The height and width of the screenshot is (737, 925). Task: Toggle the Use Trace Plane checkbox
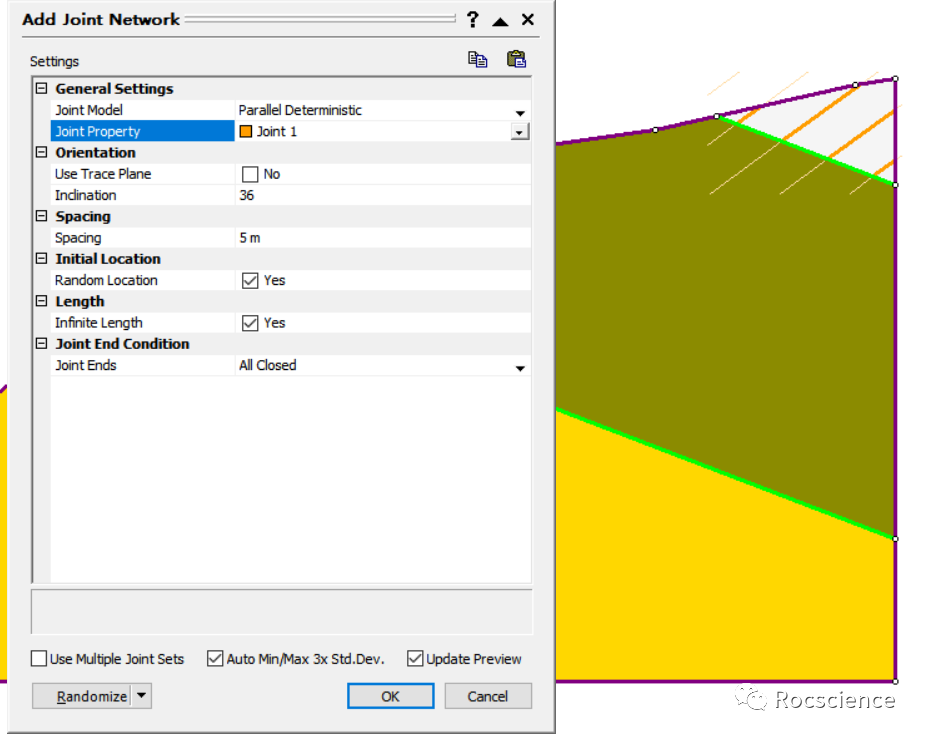pyautogui.click(x=250, y=174)
